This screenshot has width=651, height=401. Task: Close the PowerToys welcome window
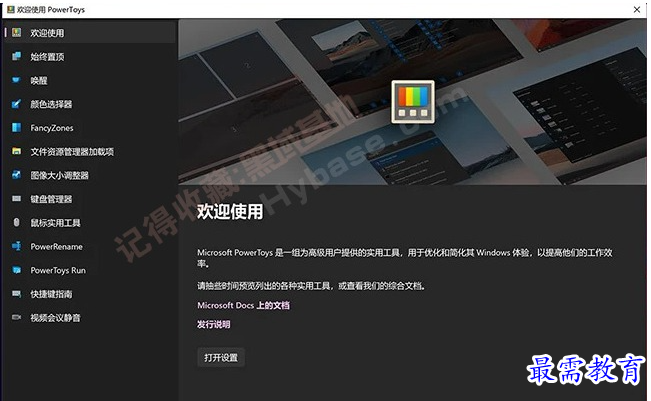[x=637, y=9]
